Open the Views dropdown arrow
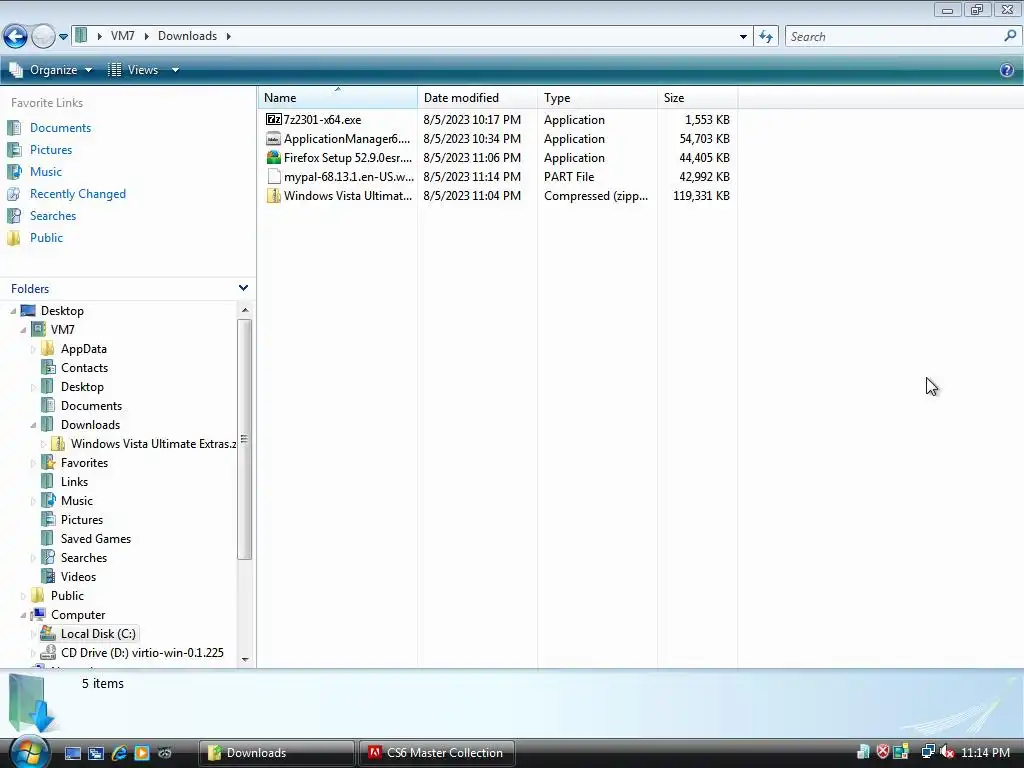The width and height of the screenshot is (1024, 768). click(175, 70)
